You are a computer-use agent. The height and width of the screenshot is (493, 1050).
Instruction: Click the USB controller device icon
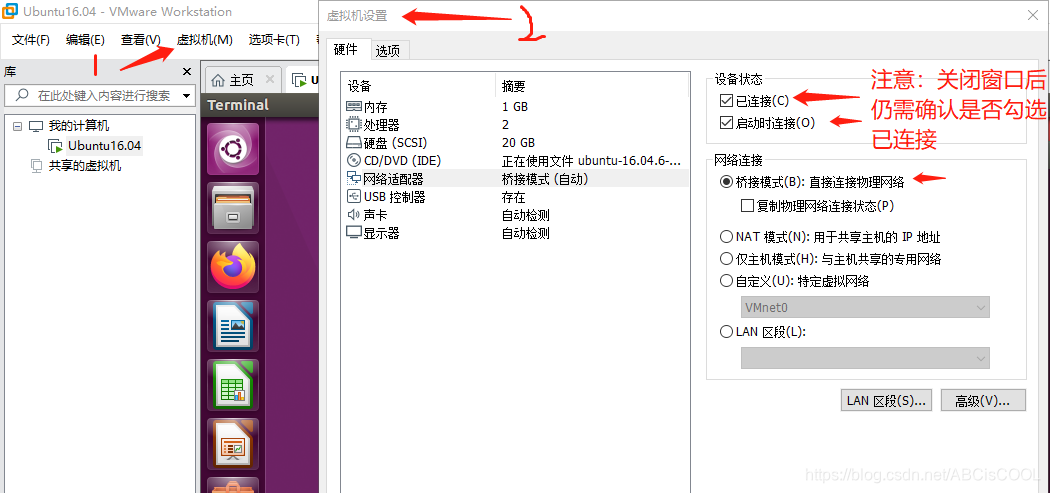(x=354, y=197)
